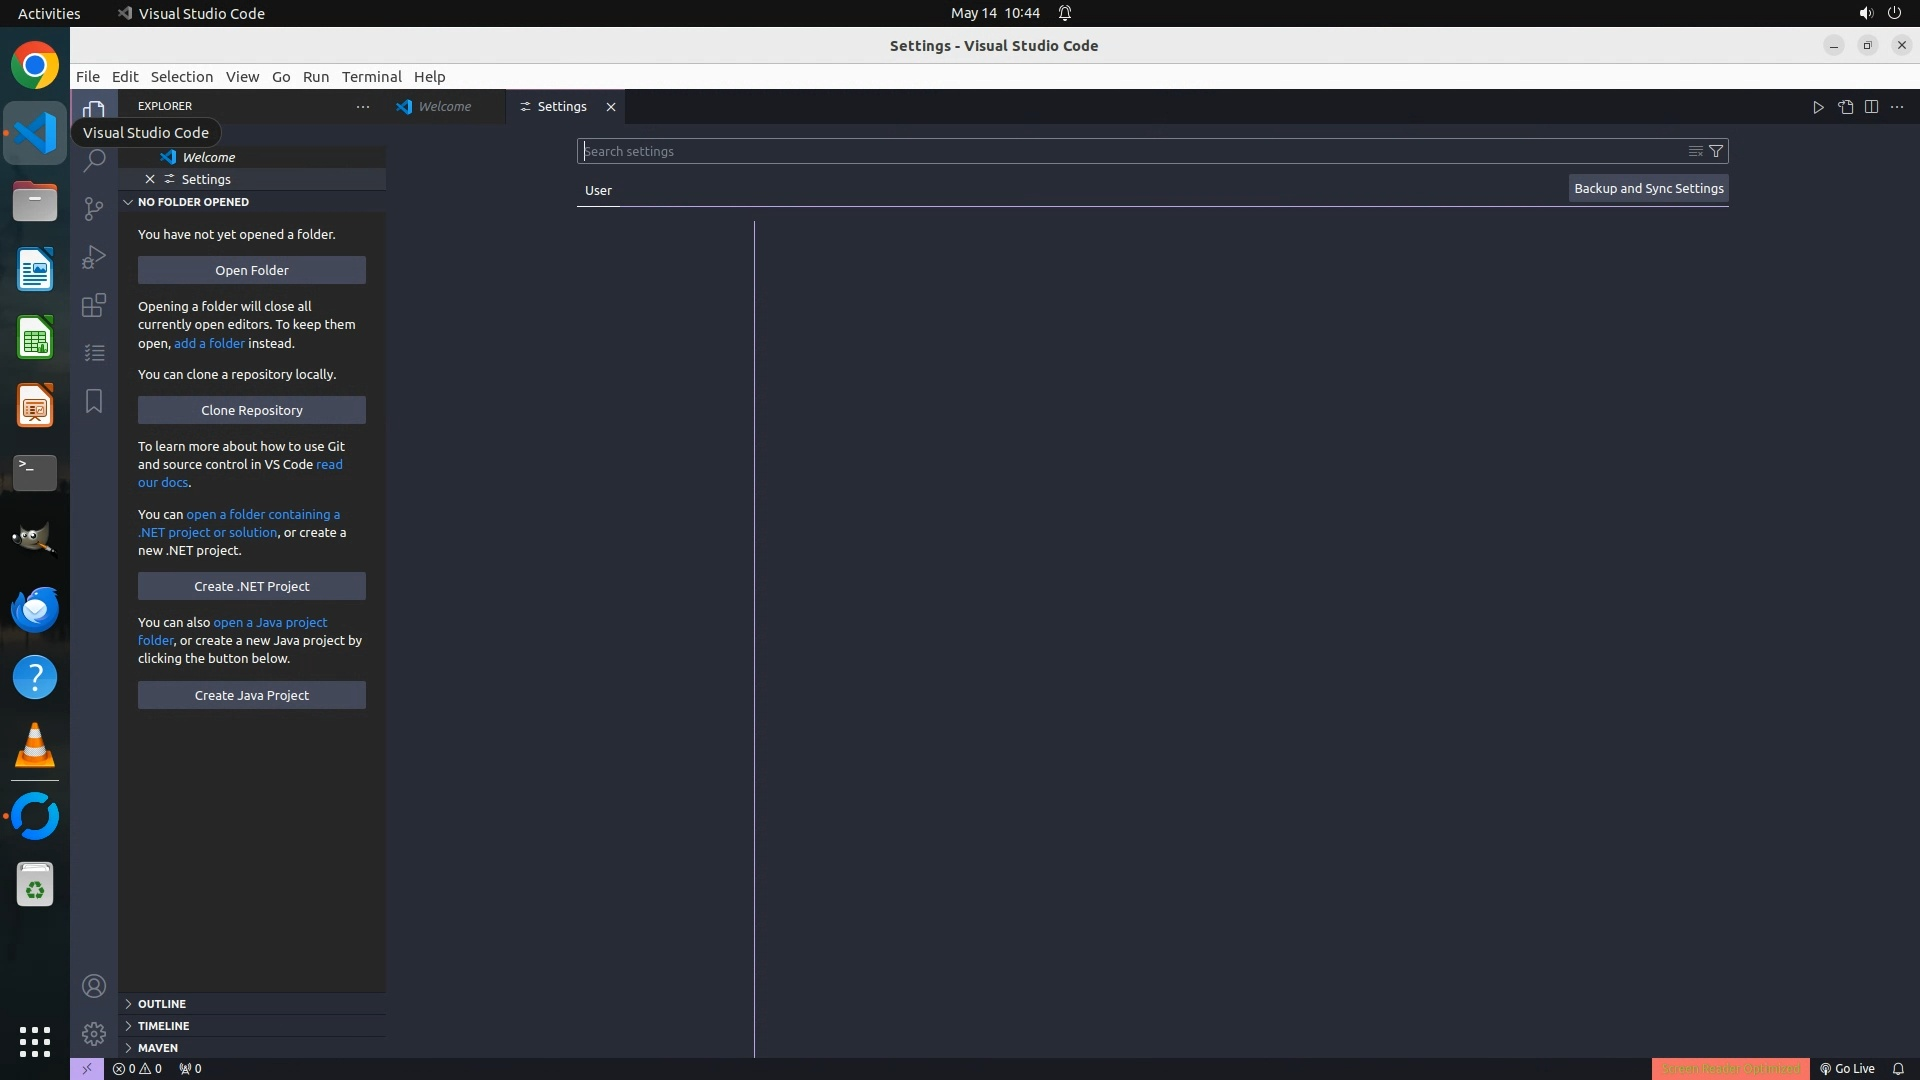Click the Accounts icon in activity bar
Screen dimensions: 1920x1080
point(94,987)
